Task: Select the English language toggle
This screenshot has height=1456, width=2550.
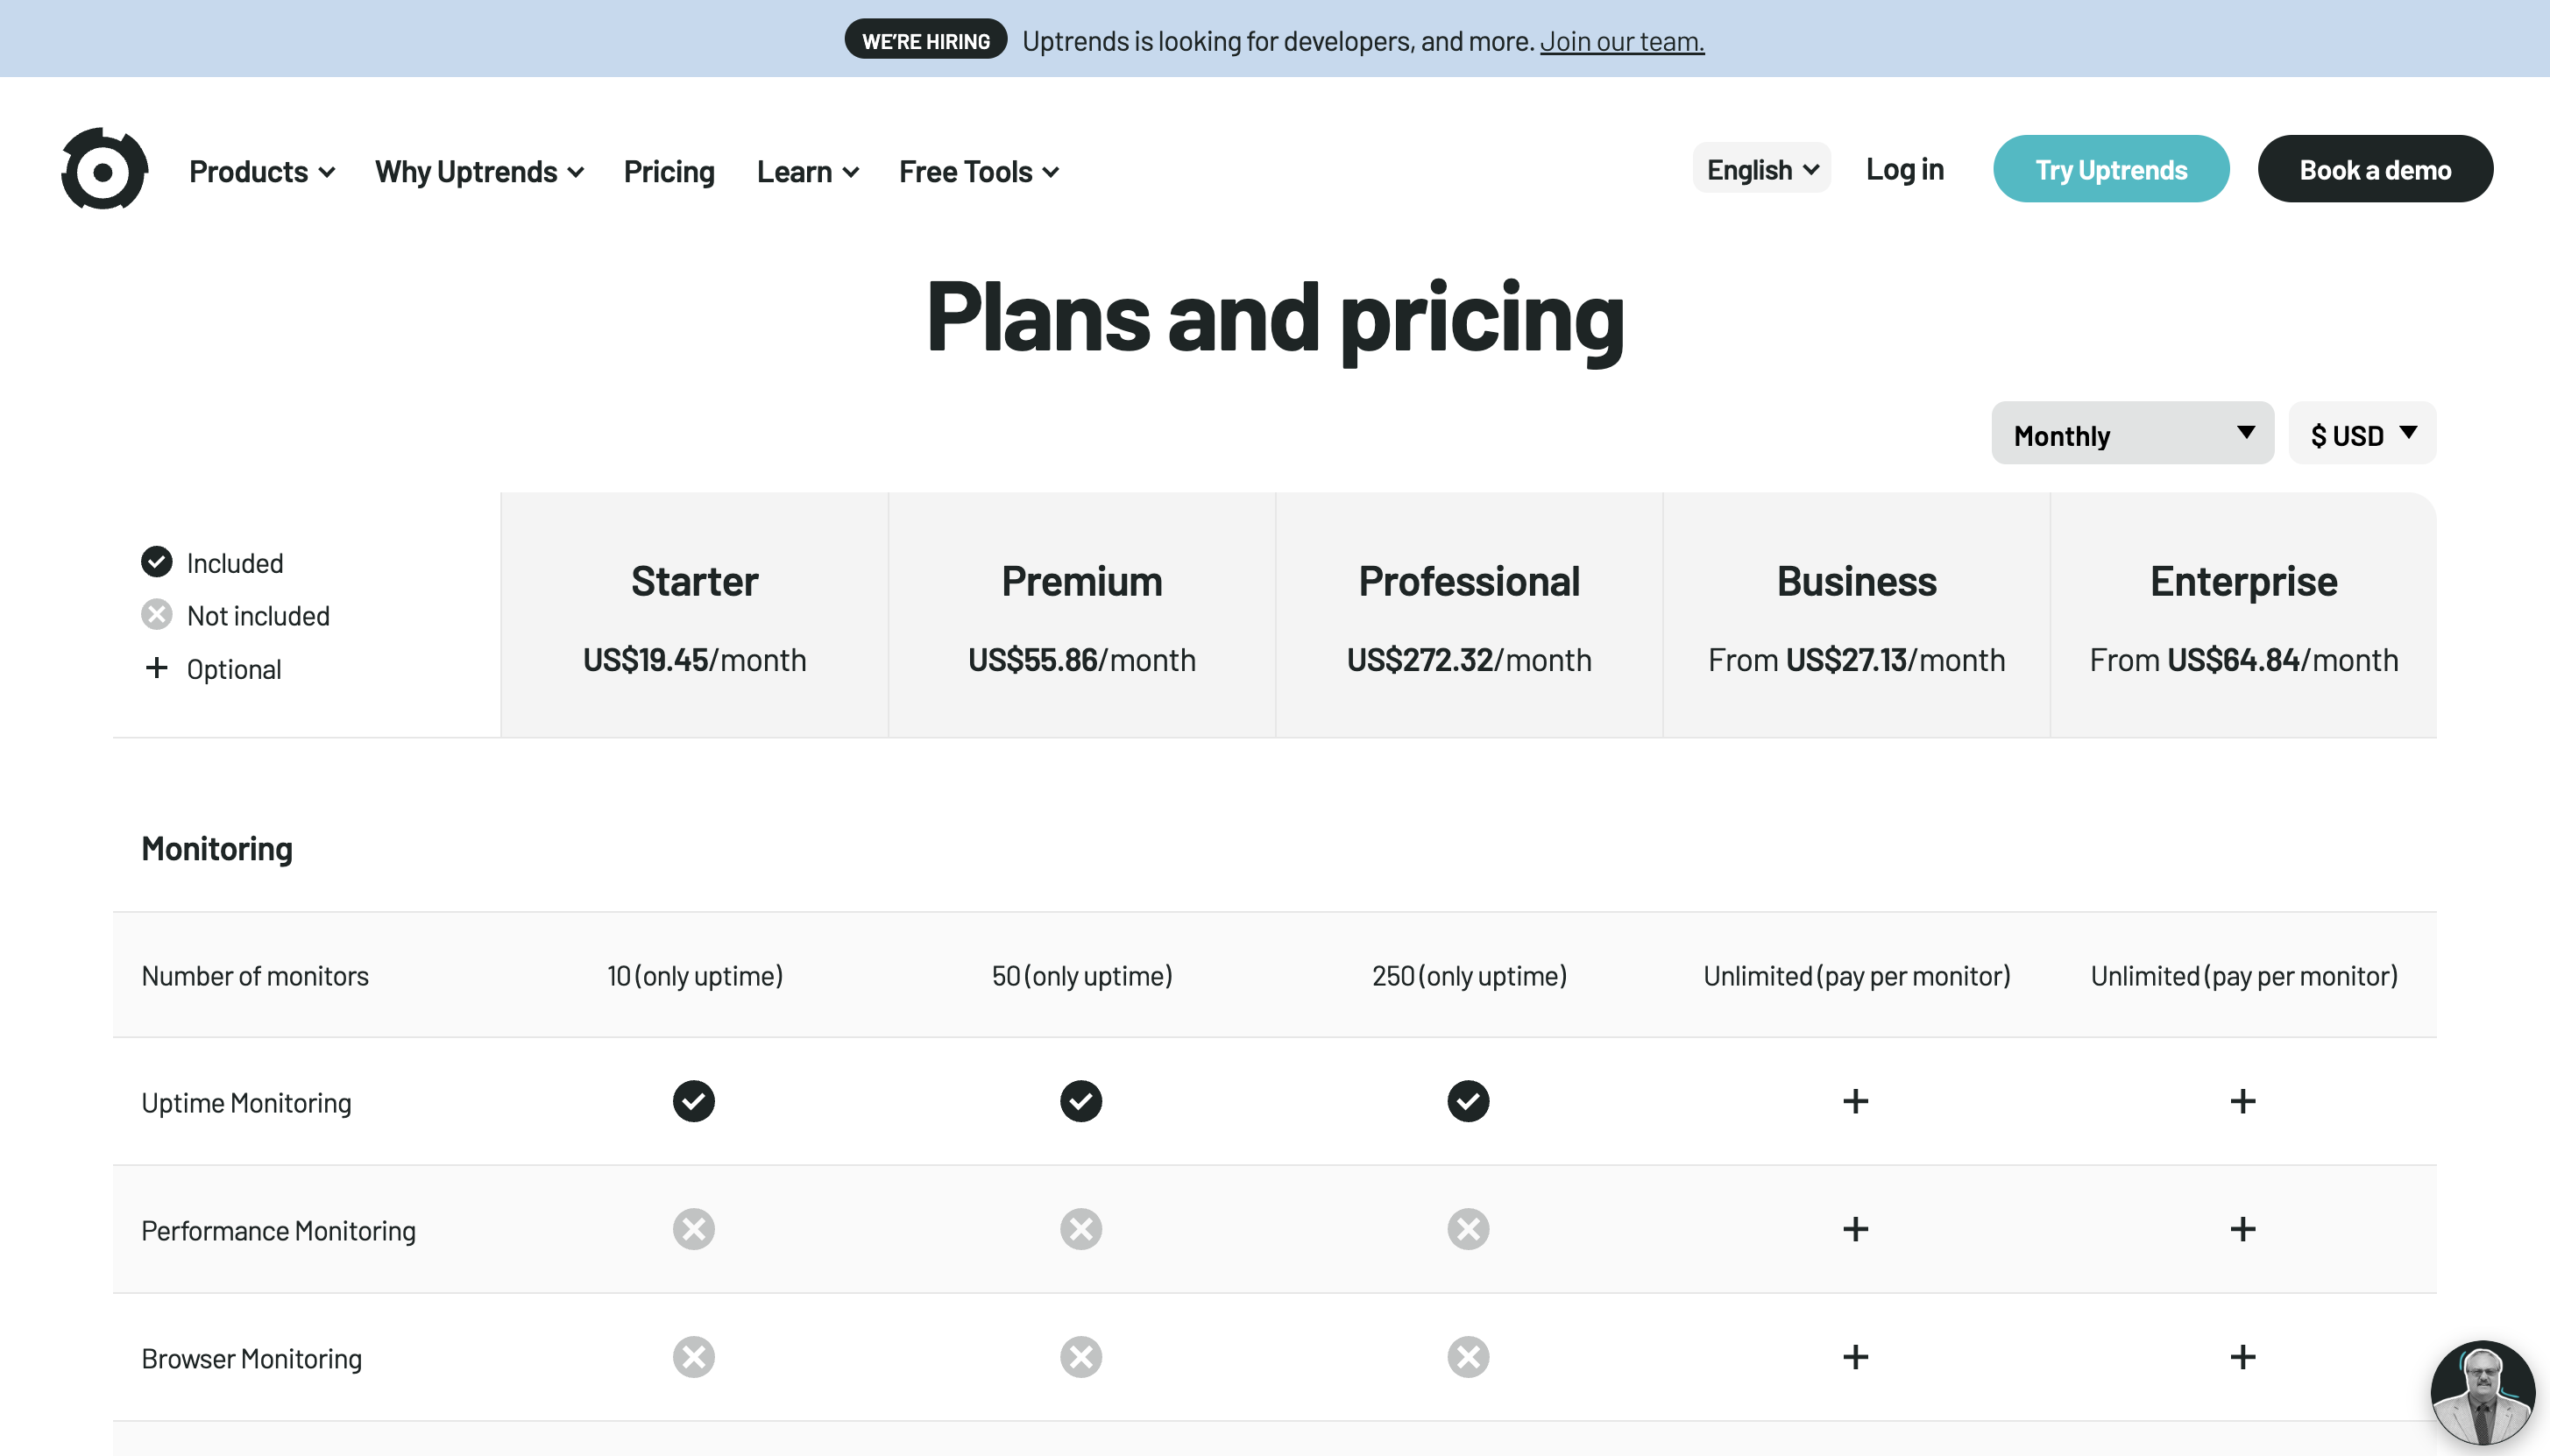Action: click(x=1762, y=170)
